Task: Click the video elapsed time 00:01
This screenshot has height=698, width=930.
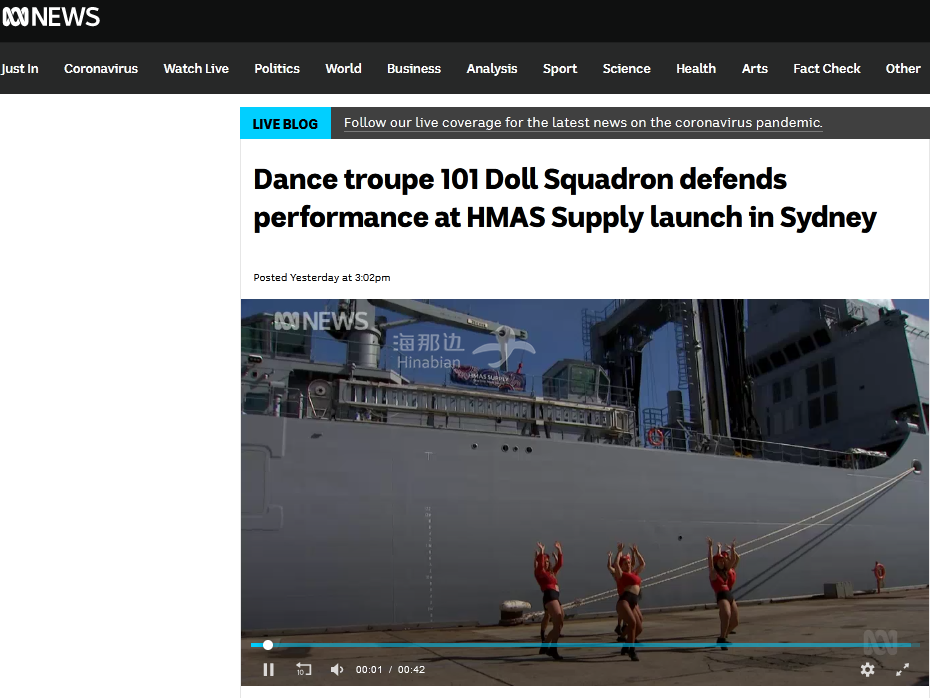Action: tap(369, 670)
